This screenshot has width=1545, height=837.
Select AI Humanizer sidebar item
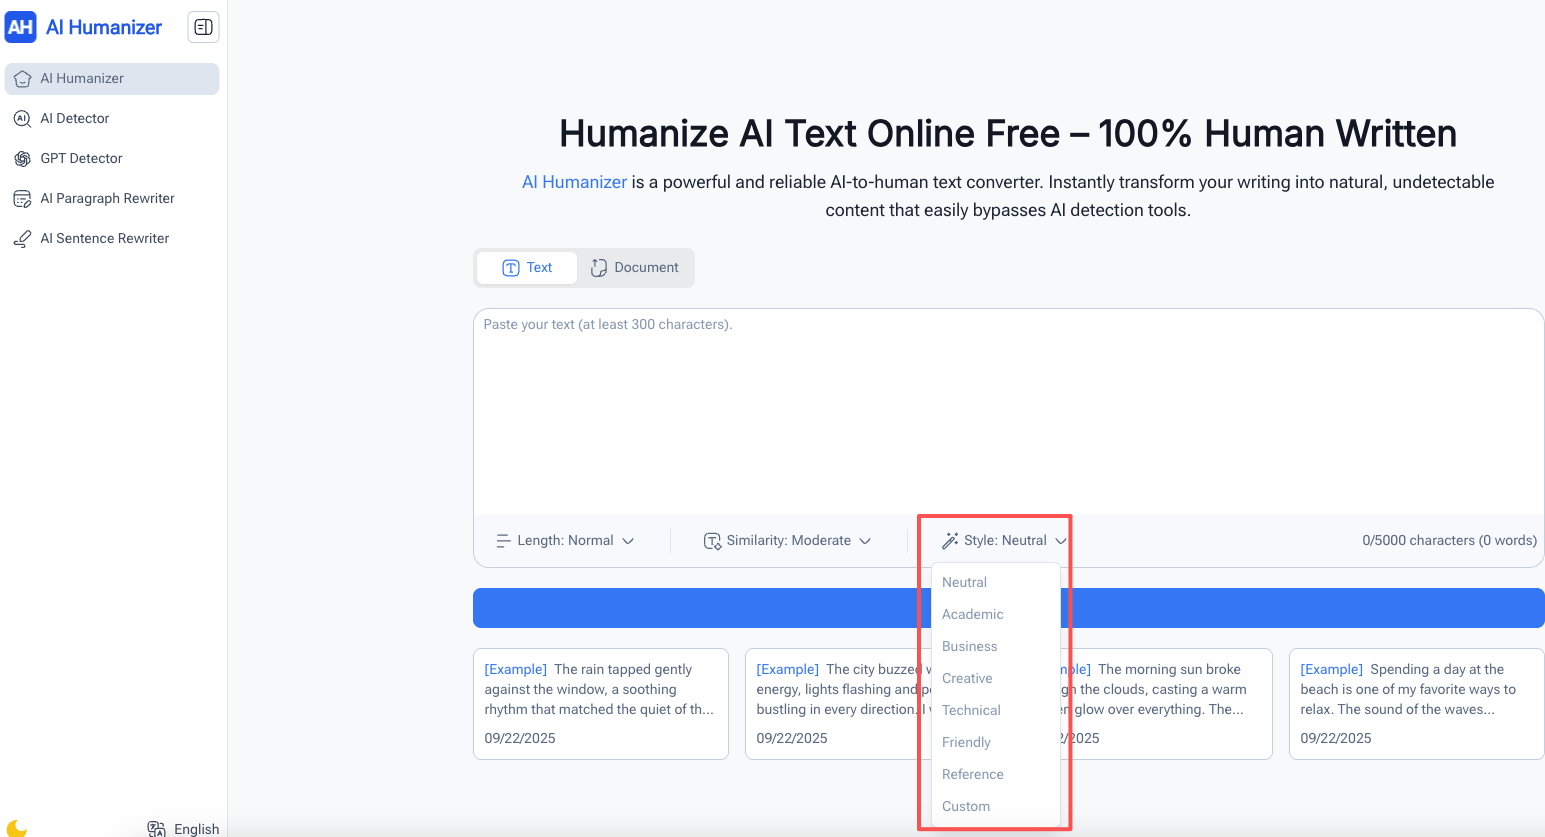click(x=112, y=79)
